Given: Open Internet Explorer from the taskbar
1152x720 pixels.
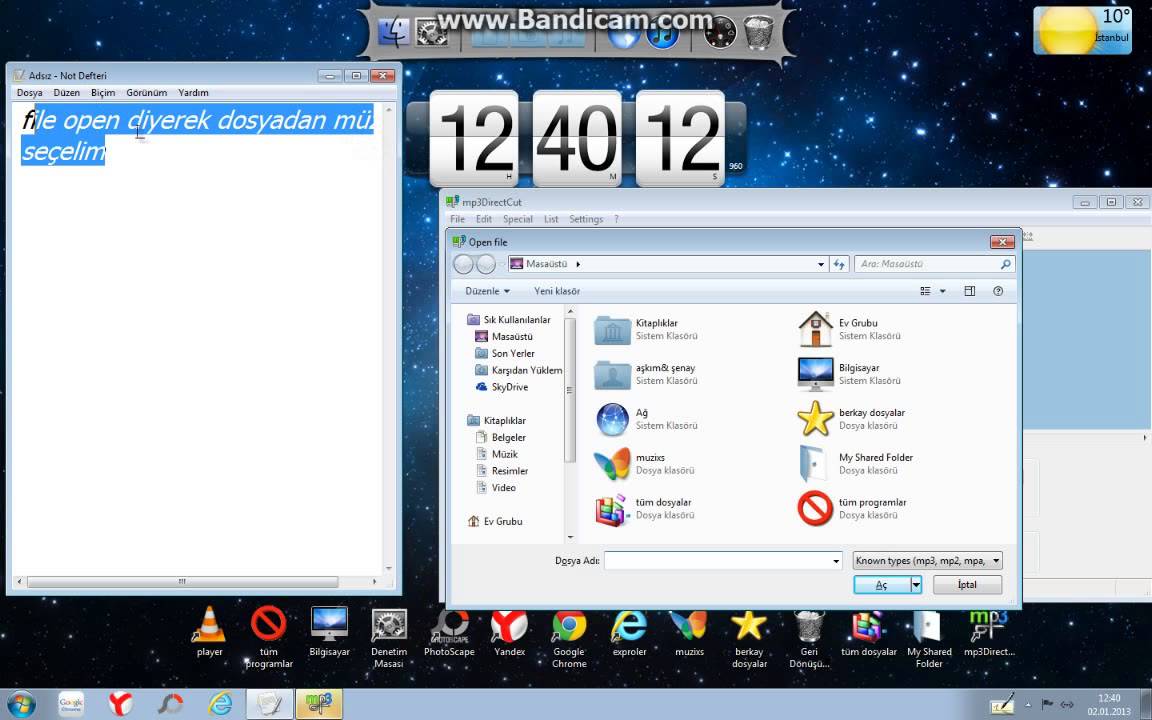Looking at the screenshot, I should click(220, 704).
